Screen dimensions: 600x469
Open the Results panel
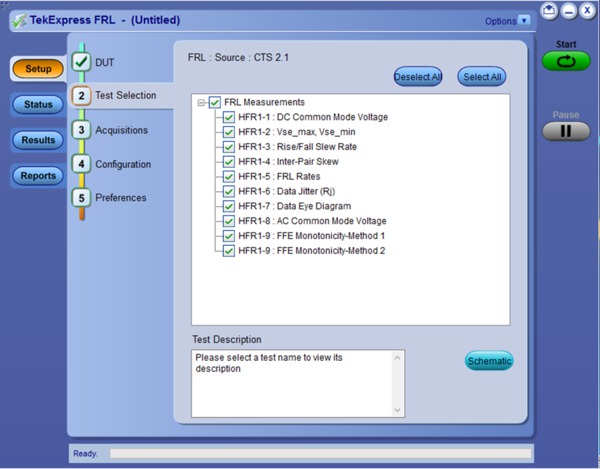tap(38, 140)
